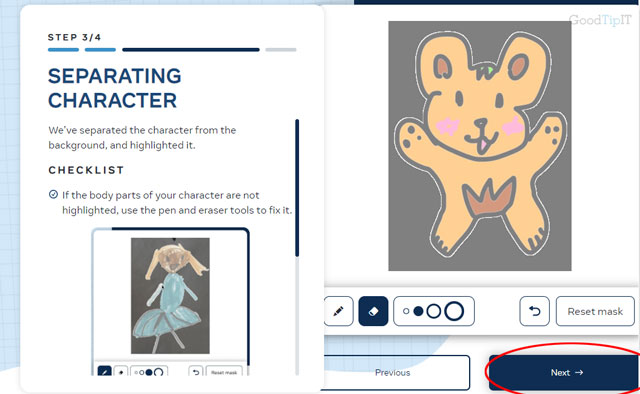
Task: Click the Reset mask button
Action: click(595, 311)
